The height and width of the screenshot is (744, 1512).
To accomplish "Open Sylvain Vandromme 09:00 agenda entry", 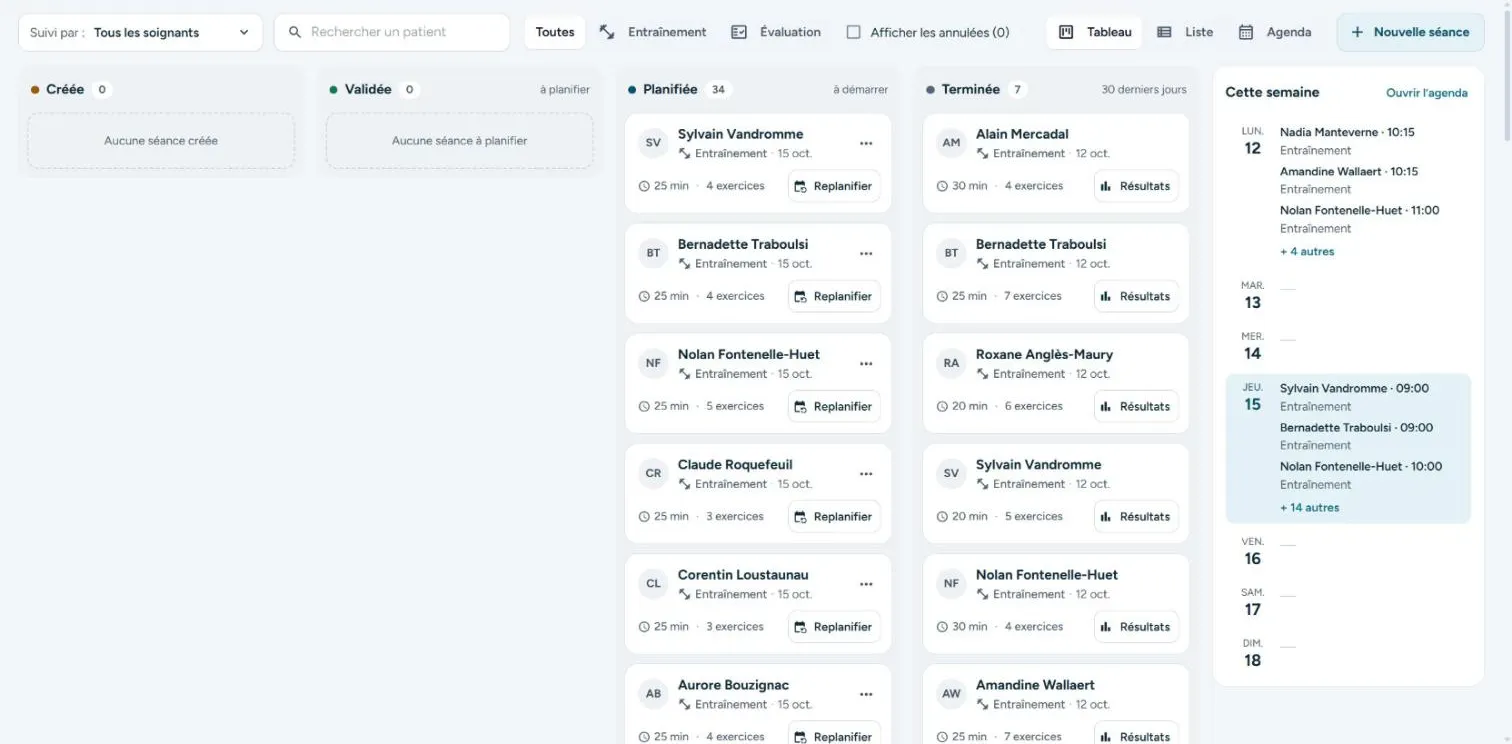I will coord(1354,397).
